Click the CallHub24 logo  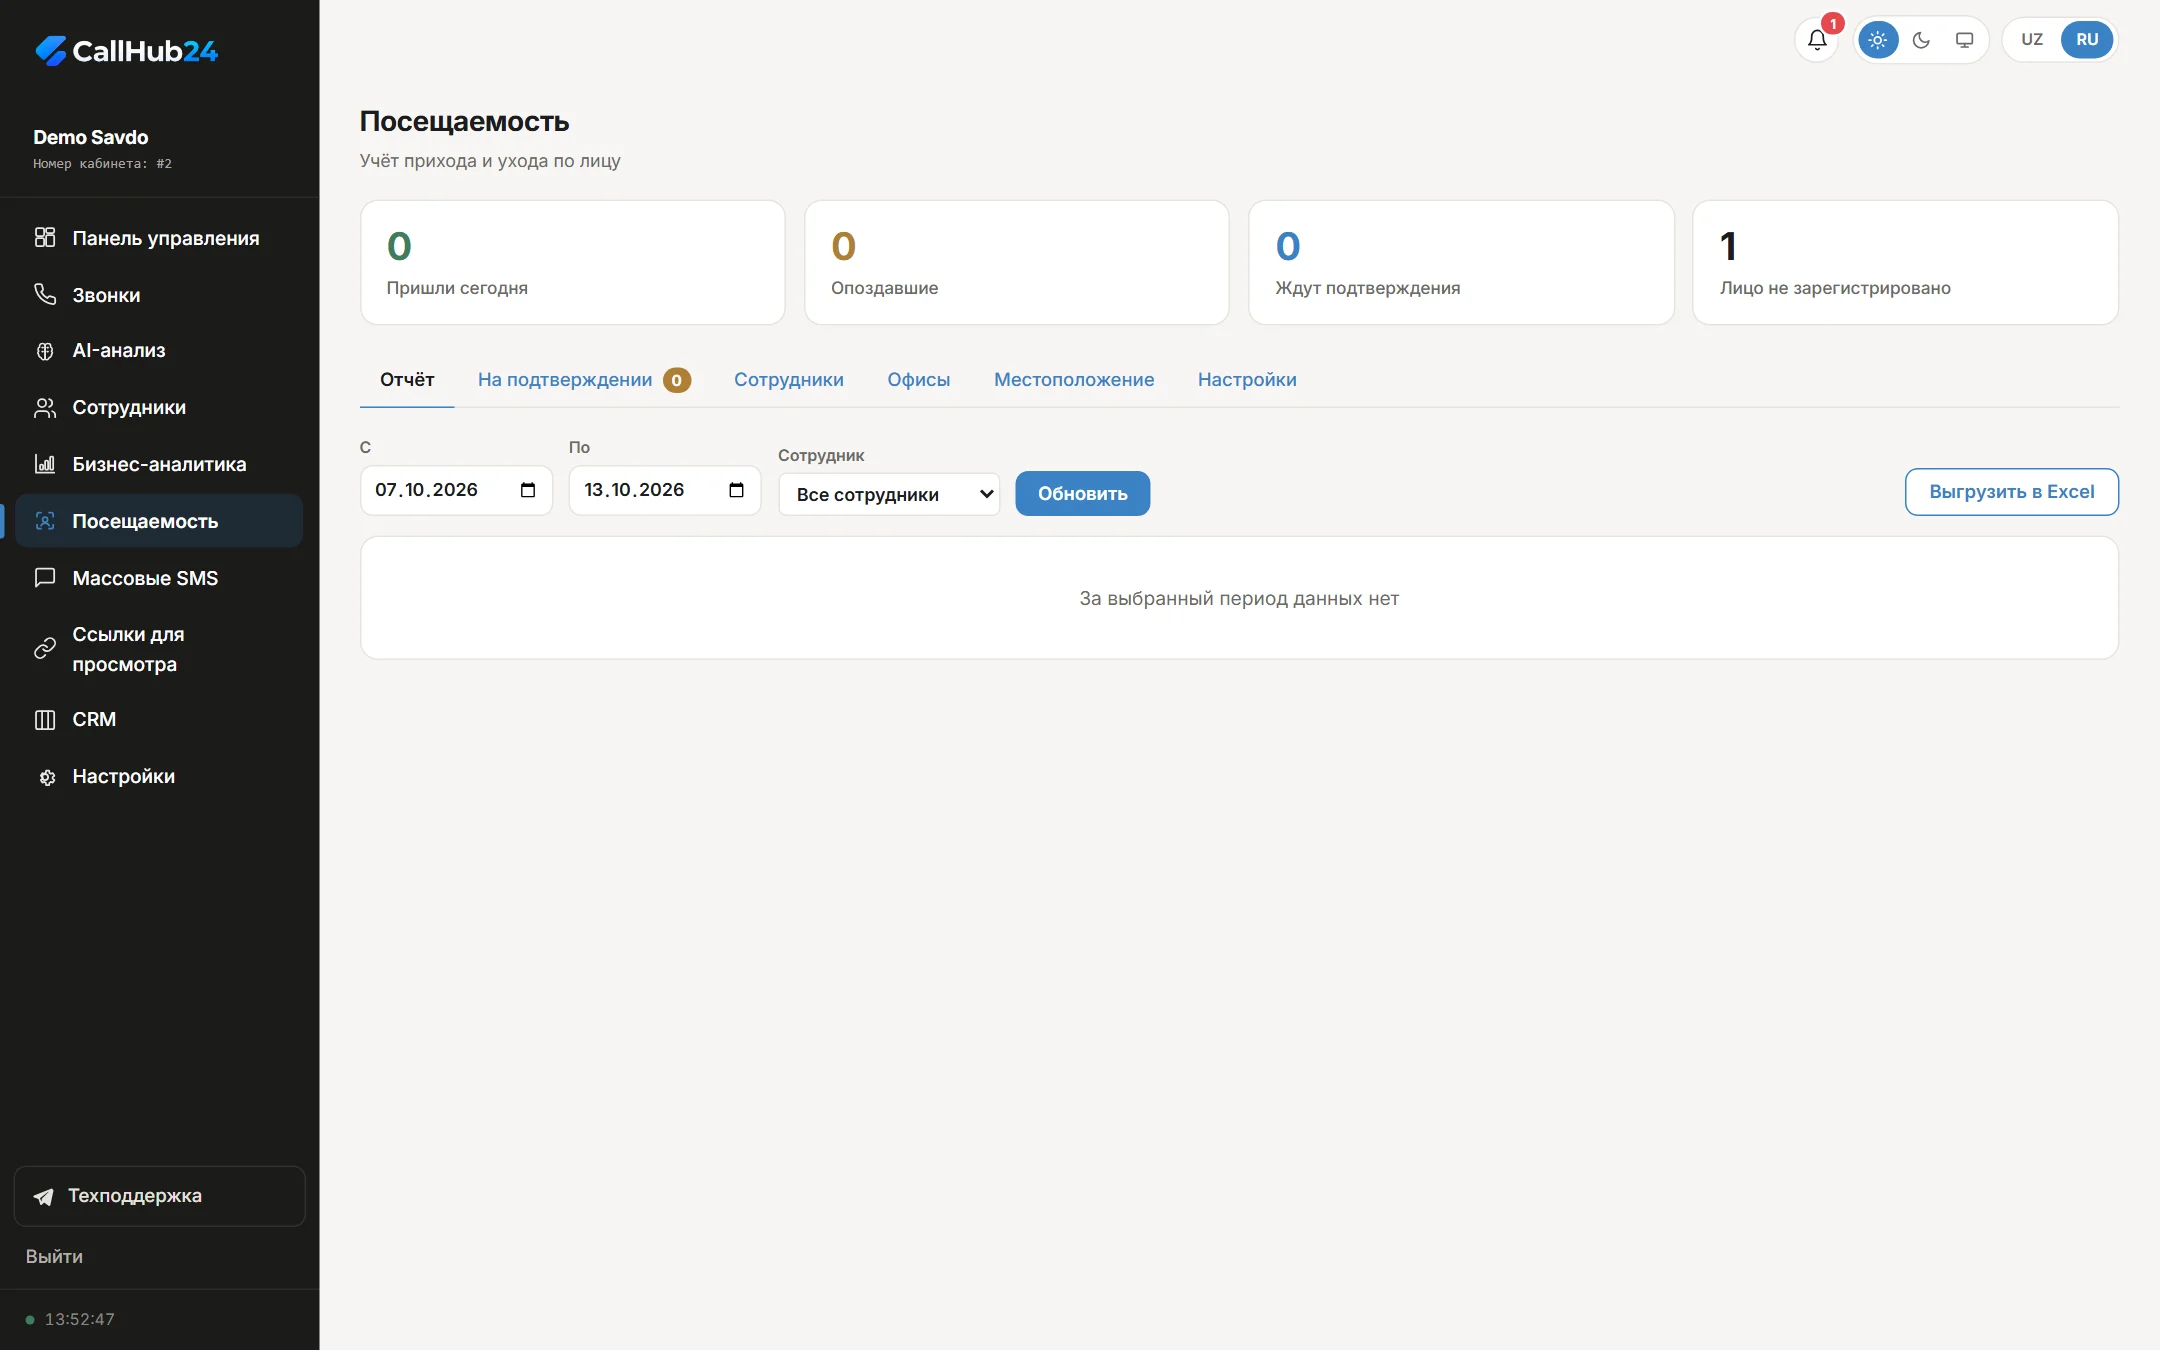[x=126, y=51]
